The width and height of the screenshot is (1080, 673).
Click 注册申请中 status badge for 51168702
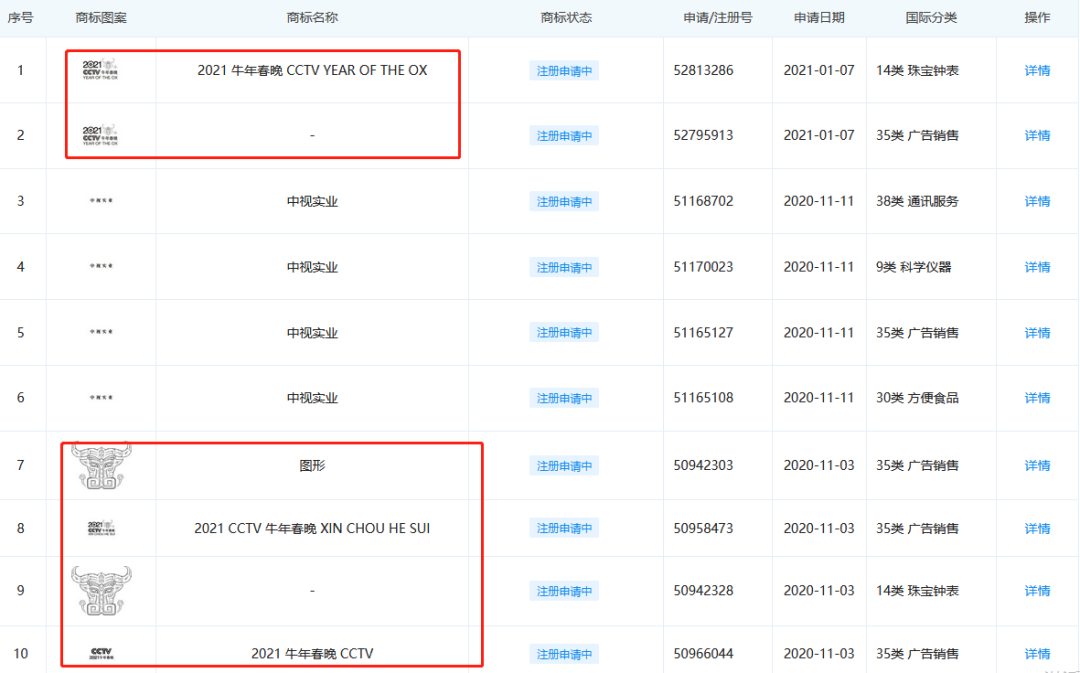[x=564, y=202]
